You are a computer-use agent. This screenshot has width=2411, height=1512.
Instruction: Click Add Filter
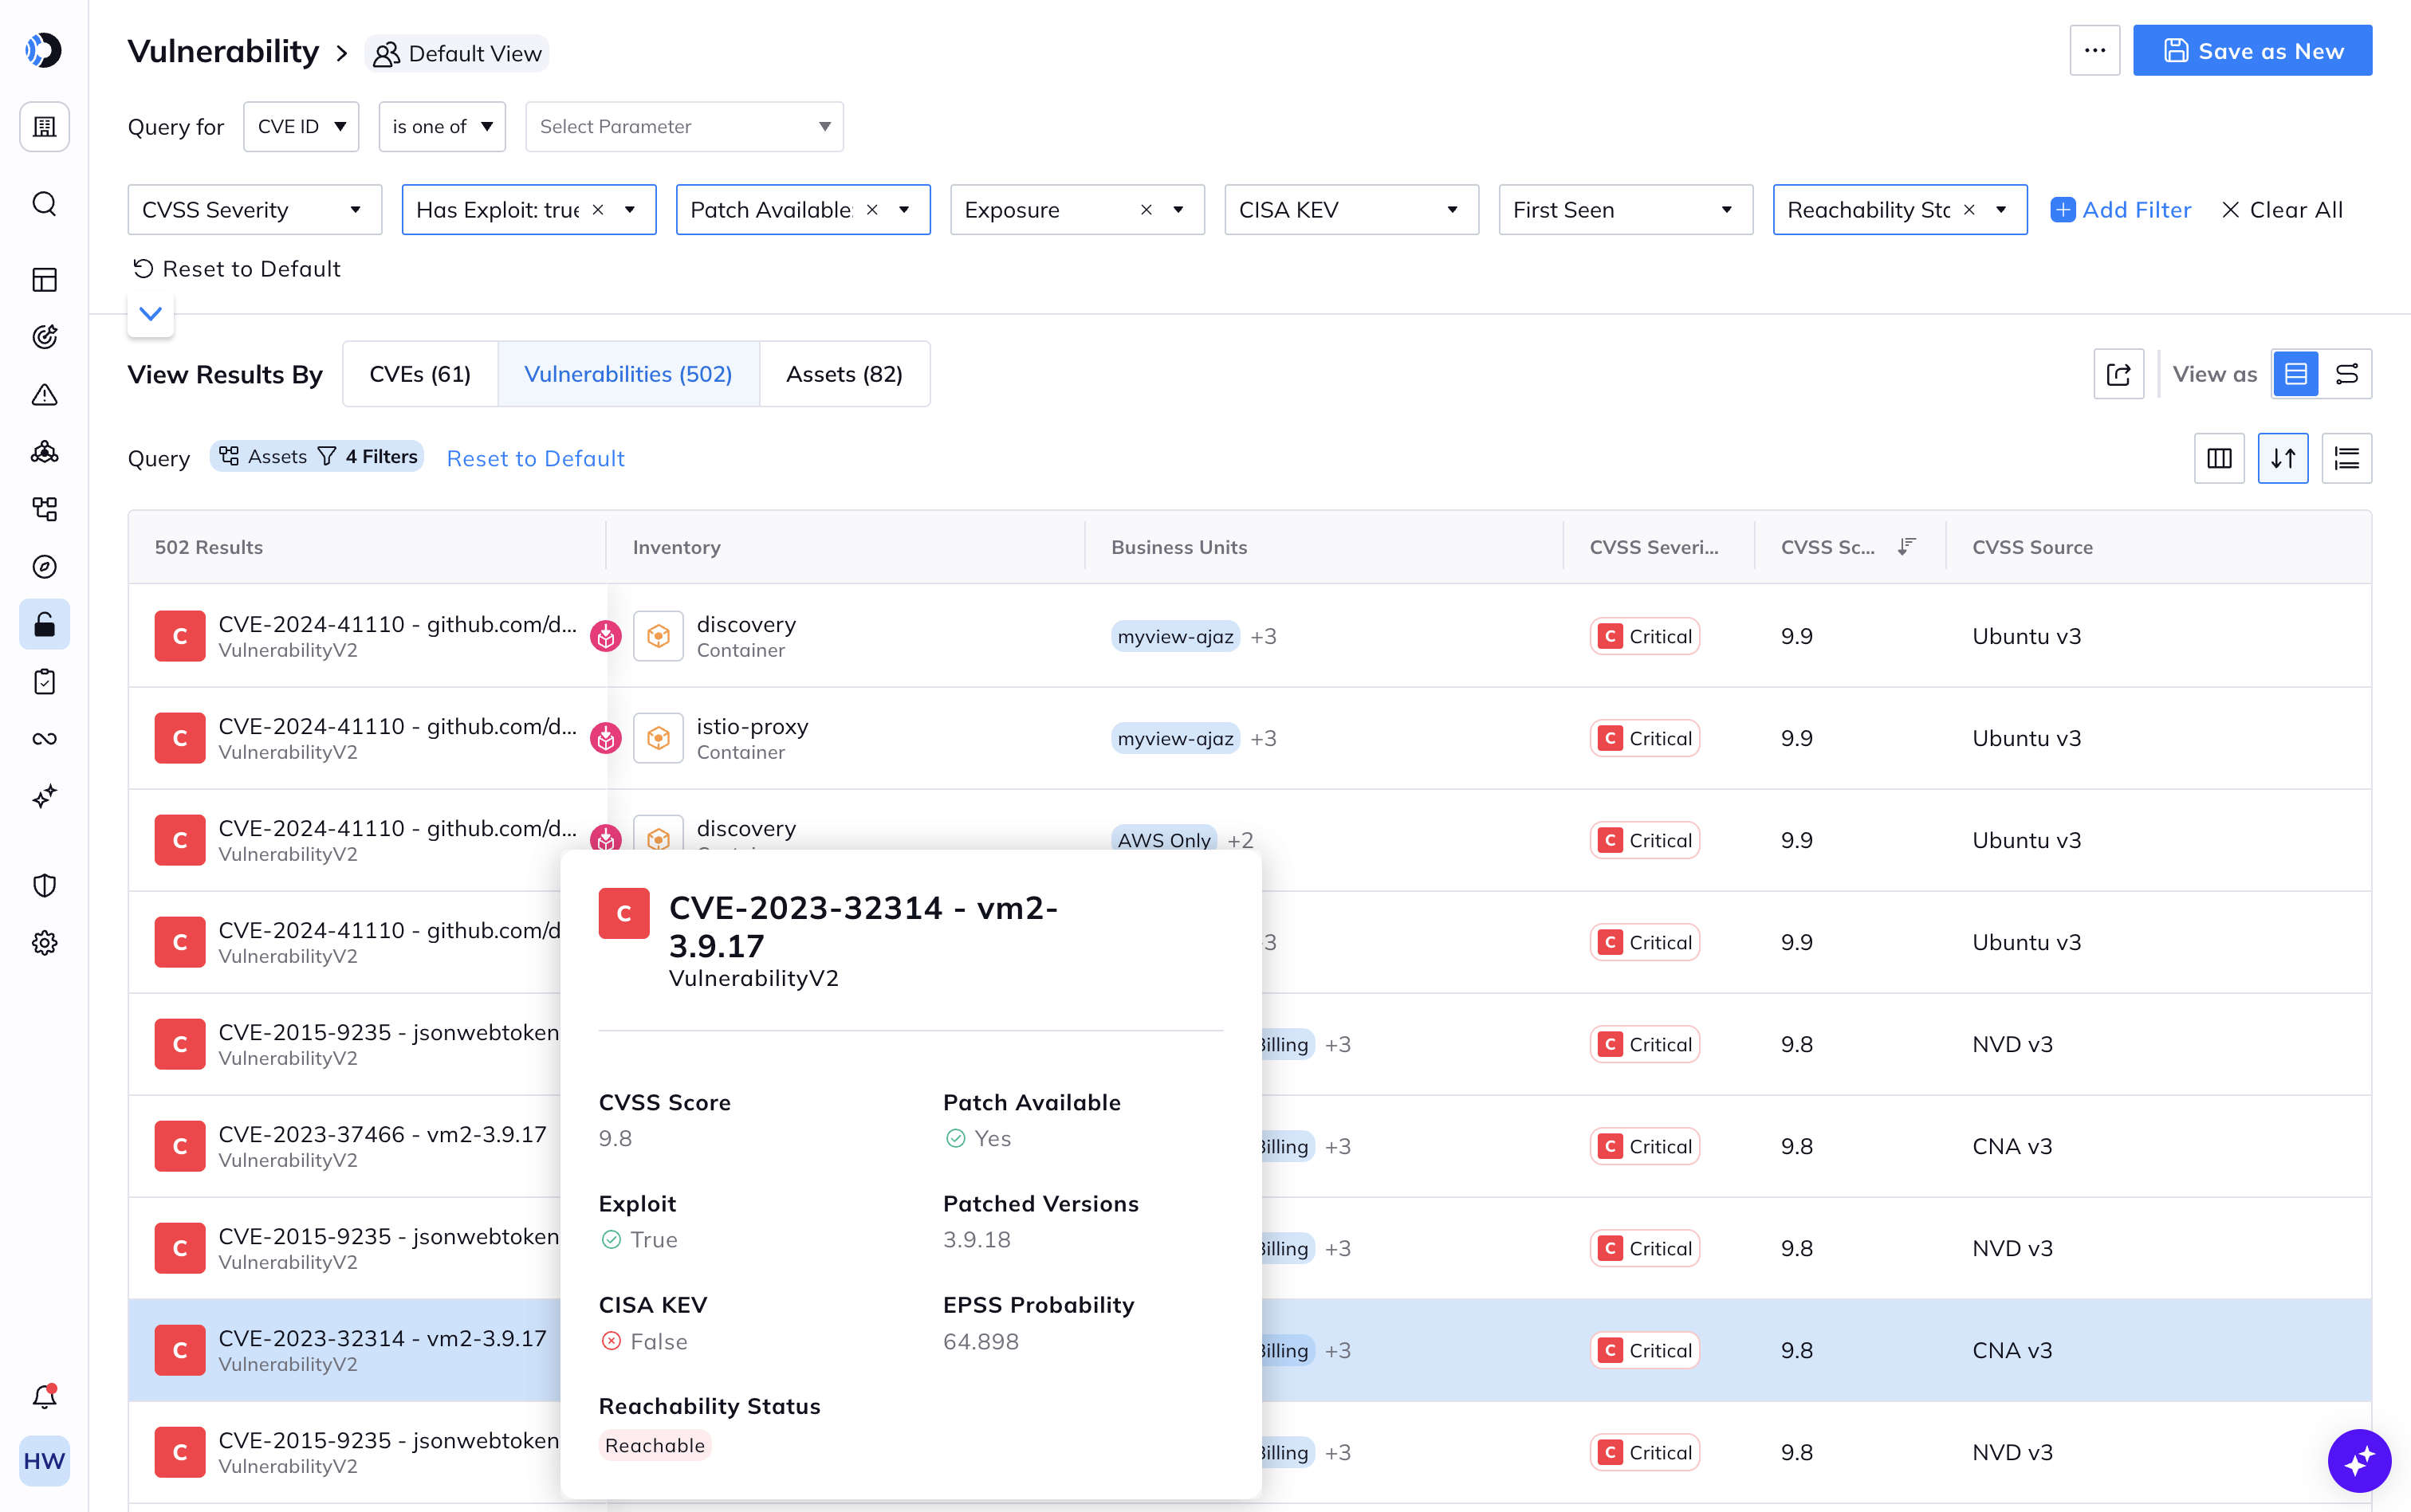pyautogui.click(x=2121, y=210)
